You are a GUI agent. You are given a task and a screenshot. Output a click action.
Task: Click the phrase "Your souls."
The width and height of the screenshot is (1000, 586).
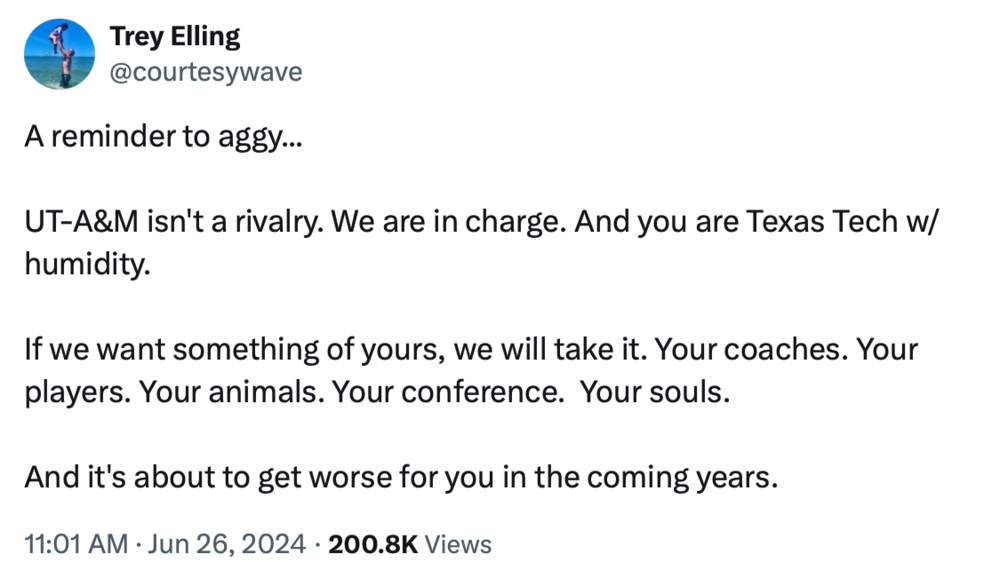[x=655, y=391]
